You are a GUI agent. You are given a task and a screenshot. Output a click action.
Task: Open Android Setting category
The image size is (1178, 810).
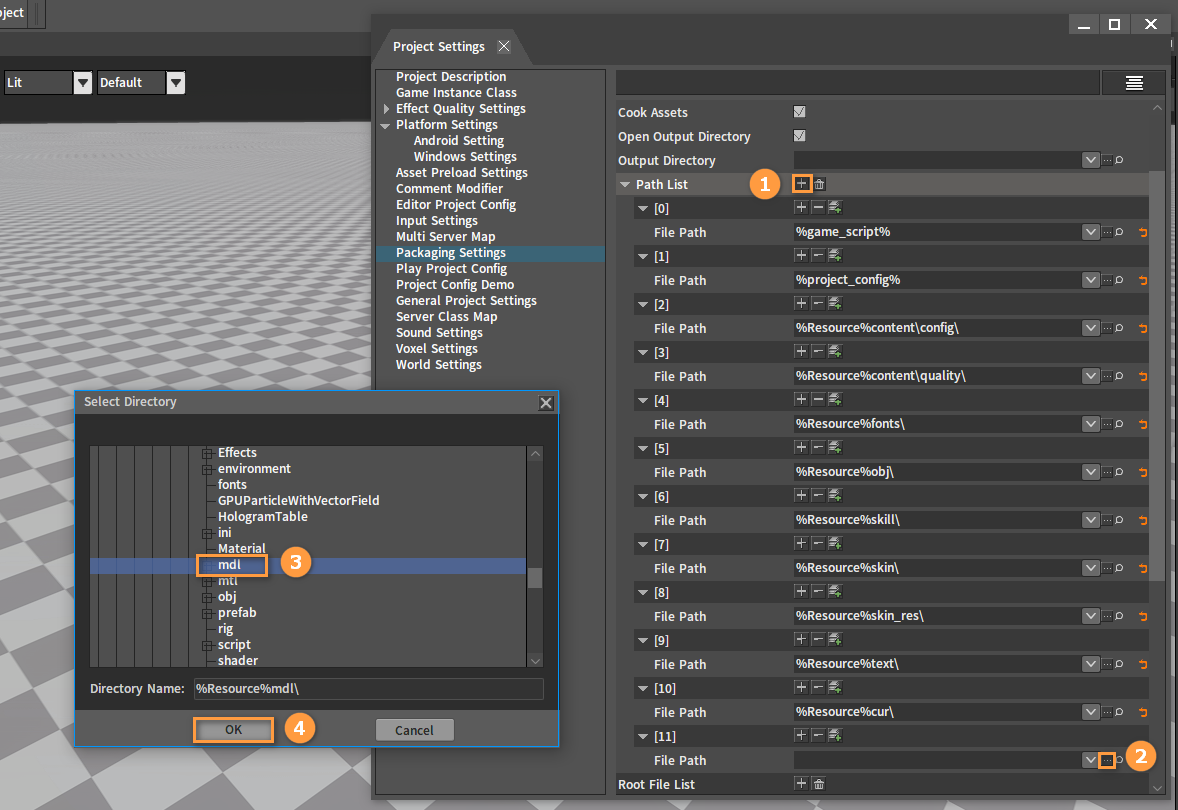459,141
